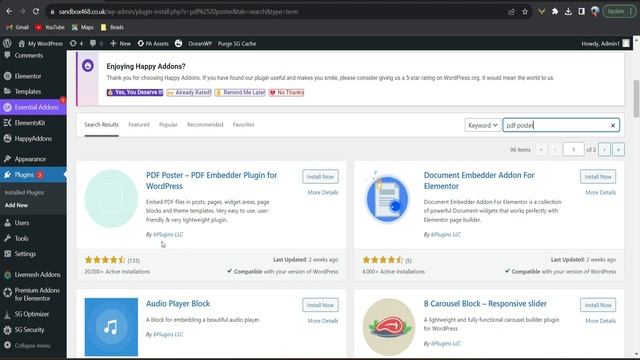The width and height of the screenshot is (640, 360).
Task: Reload the page with the refresh icon
Action: [x=36, y=11]
